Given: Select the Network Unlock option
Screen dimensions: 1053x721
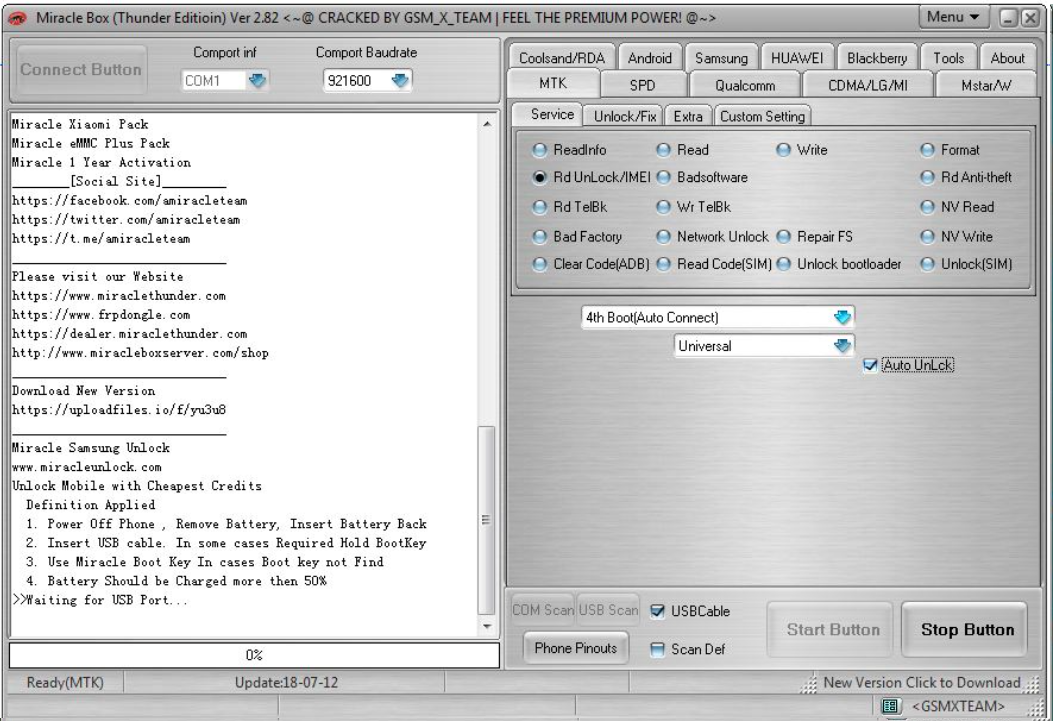Looking at the screenshot, I should tap(665, 237).
